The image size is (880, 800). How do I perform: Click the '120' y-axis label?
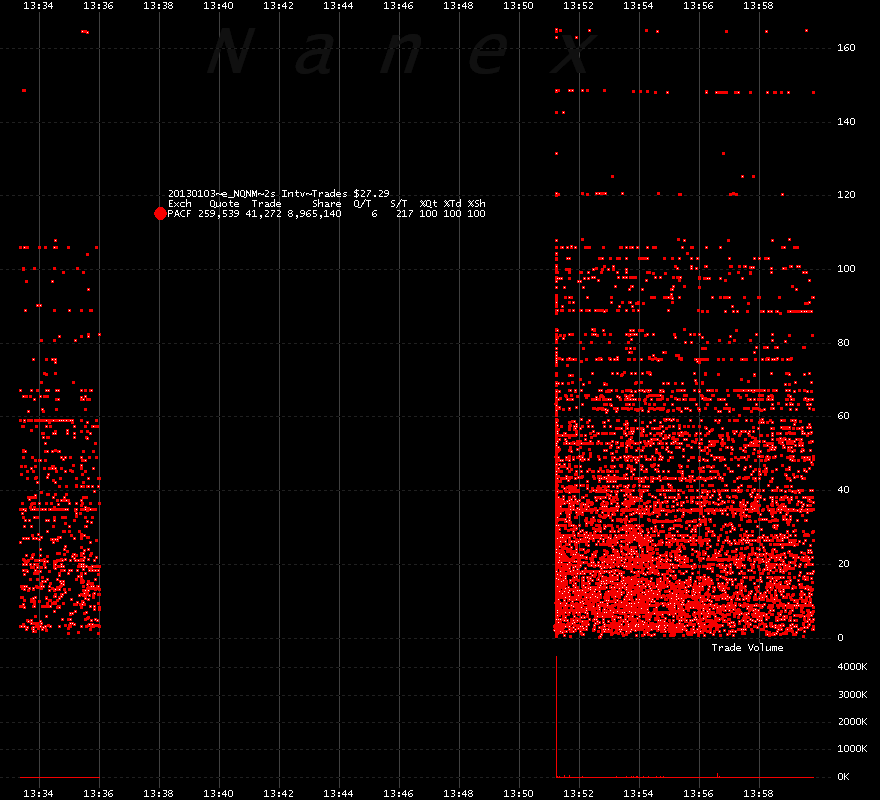[846, 195]
